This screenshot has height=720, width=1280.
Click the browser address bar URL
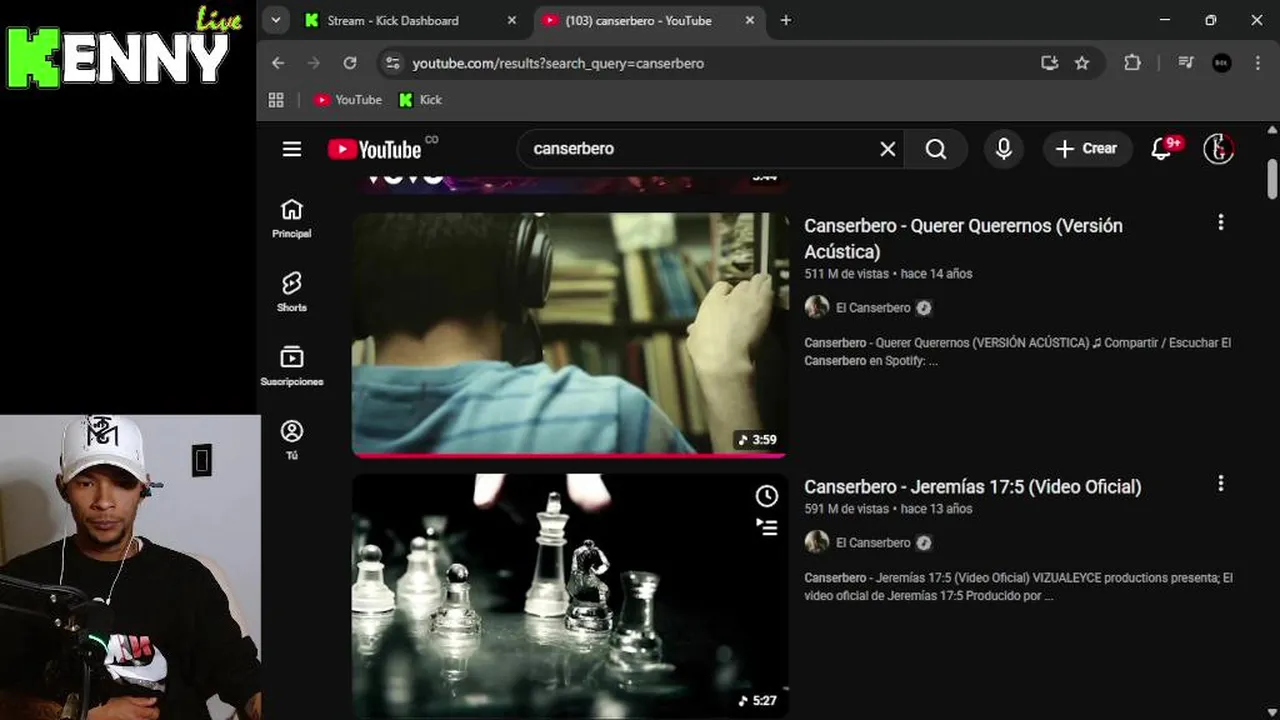point(558,63)
